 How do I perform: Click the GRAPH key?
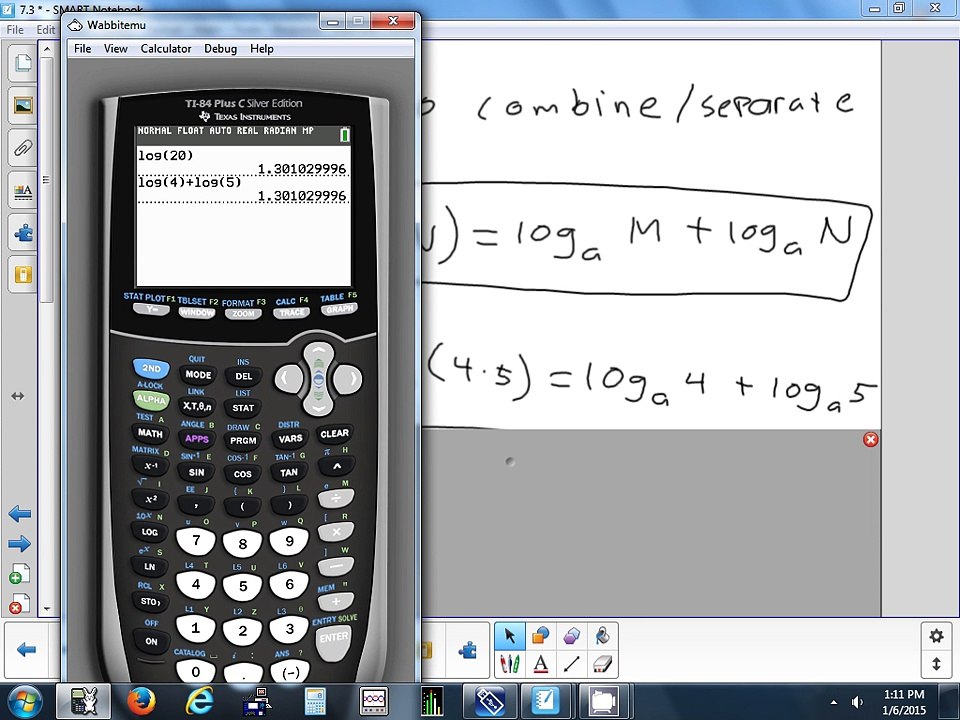339,309
